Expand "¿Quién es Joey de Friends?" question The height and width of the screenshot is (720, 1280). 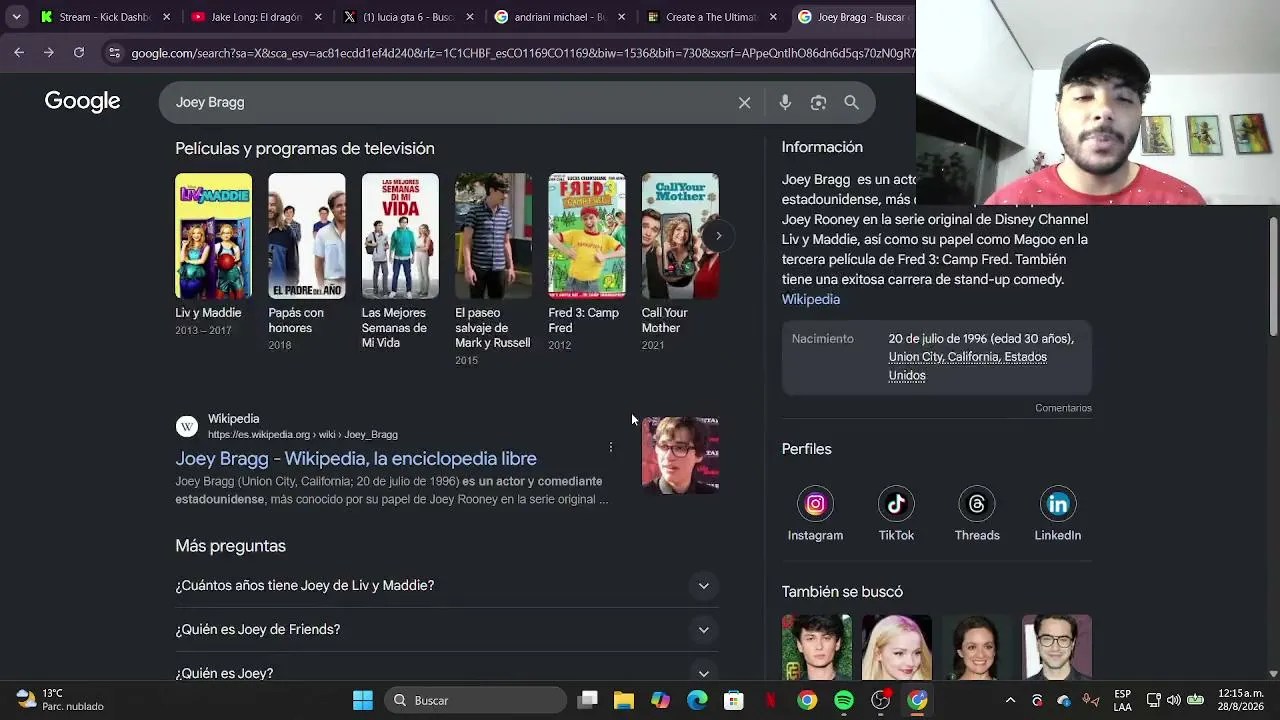click(x=446, y=630)
